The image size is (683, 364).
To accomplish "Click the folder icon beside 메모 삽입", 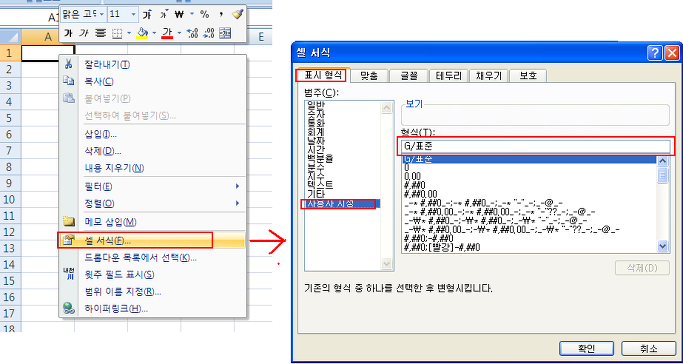I will click(x=69, y=221).
